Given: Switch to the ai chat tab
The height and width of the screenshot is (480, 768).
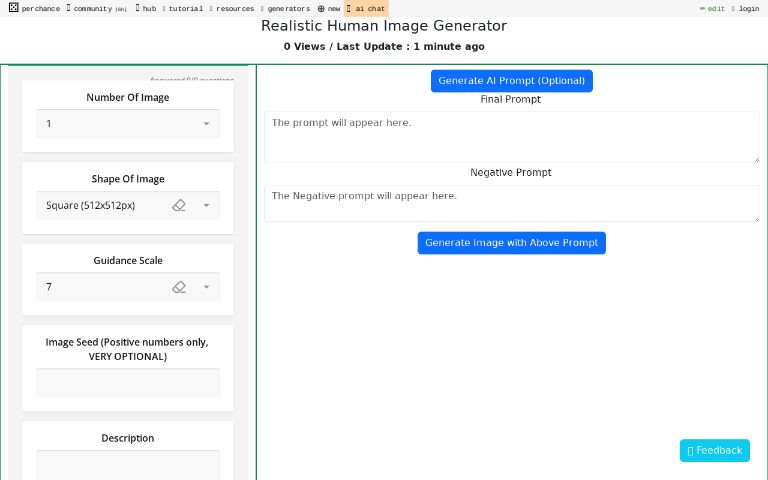Looking at the screenshot, I should pos(367,8).
